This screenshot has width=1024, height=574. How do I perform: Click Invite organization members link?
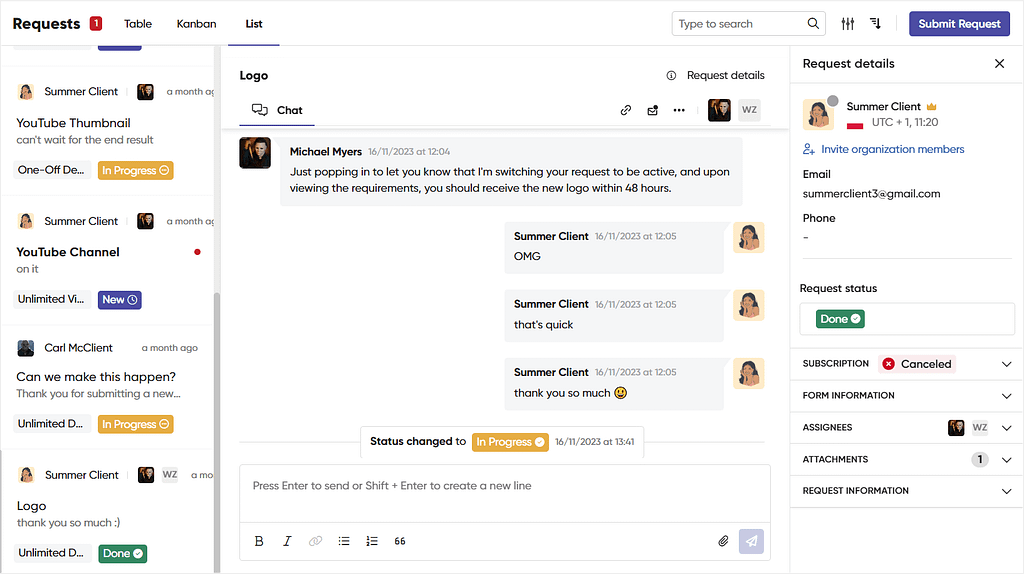892,149
